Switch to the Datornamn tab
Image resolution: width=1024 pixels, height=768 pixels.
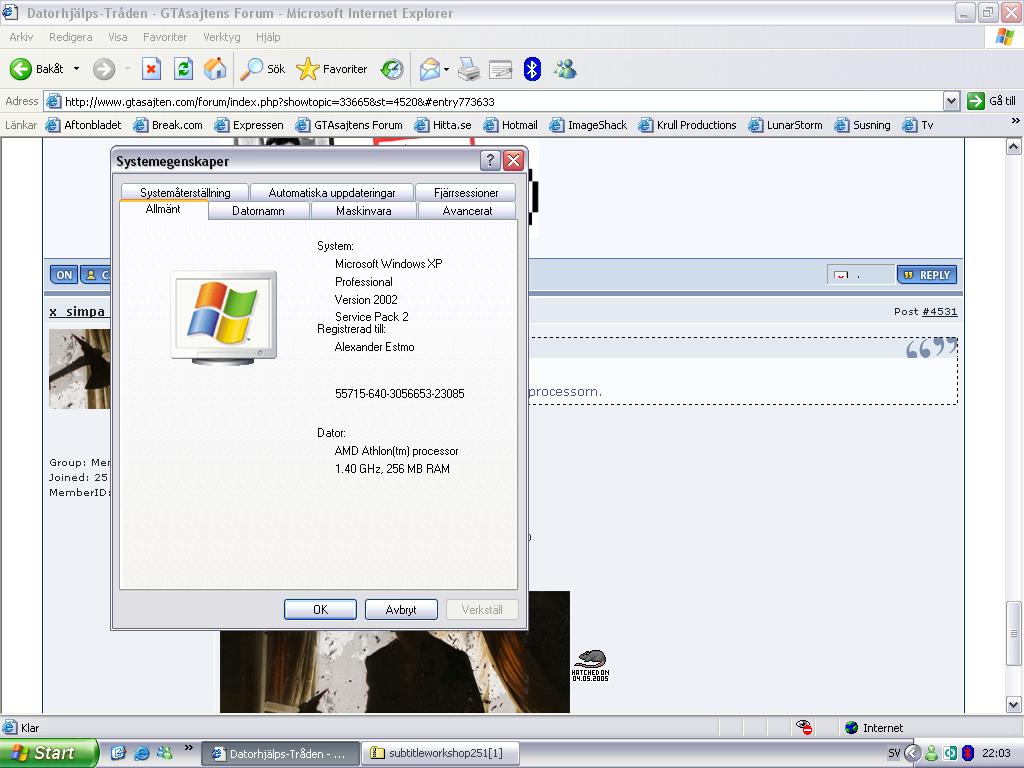259,211
